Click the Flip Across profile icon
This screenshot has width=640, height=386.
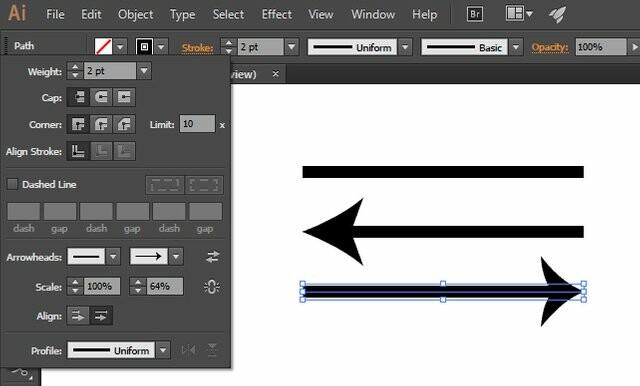click(212, 350)
